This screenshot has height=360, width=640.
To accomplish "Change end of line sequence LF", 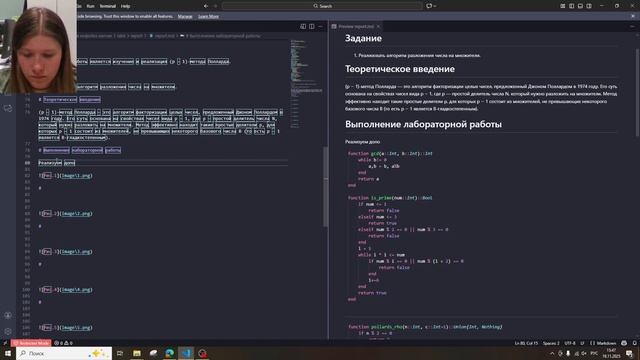I will point(582,343).
